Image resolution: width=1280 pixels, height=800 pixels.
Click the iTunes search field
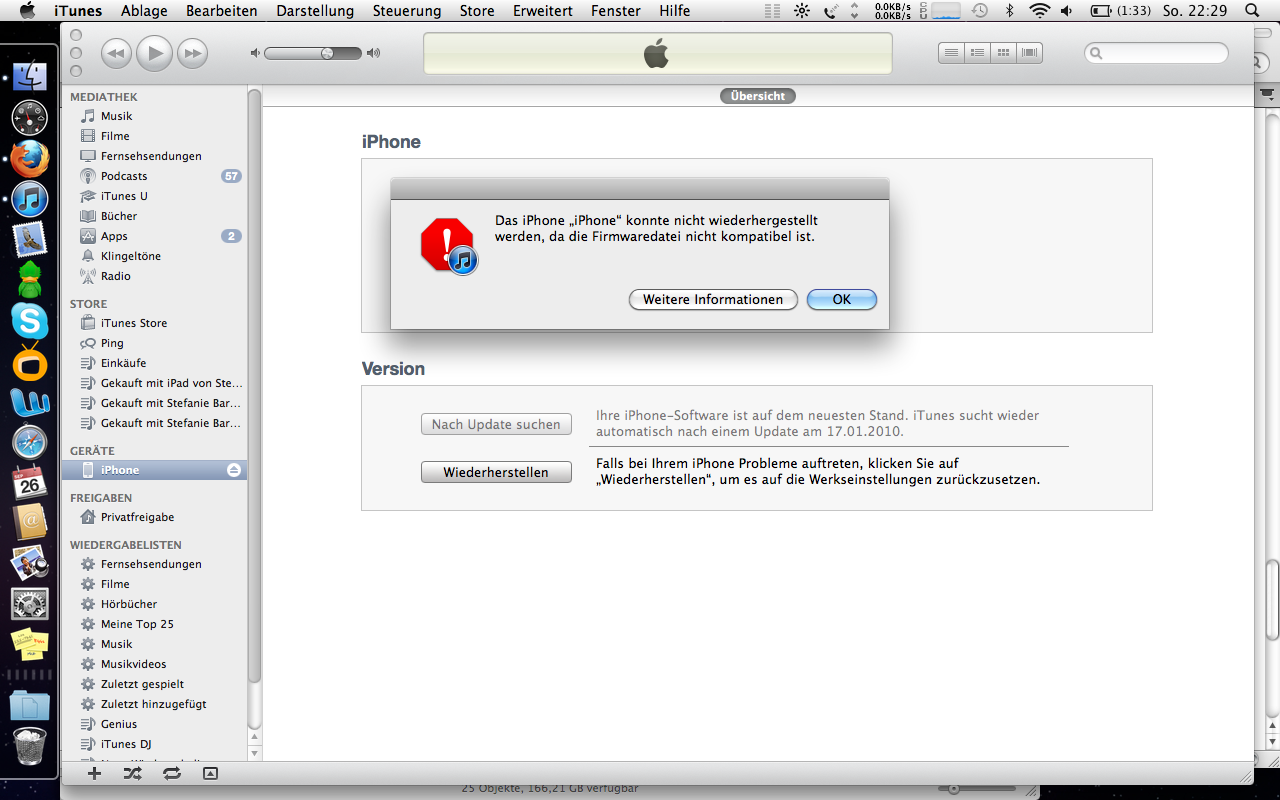click(x=1156, y=53)
